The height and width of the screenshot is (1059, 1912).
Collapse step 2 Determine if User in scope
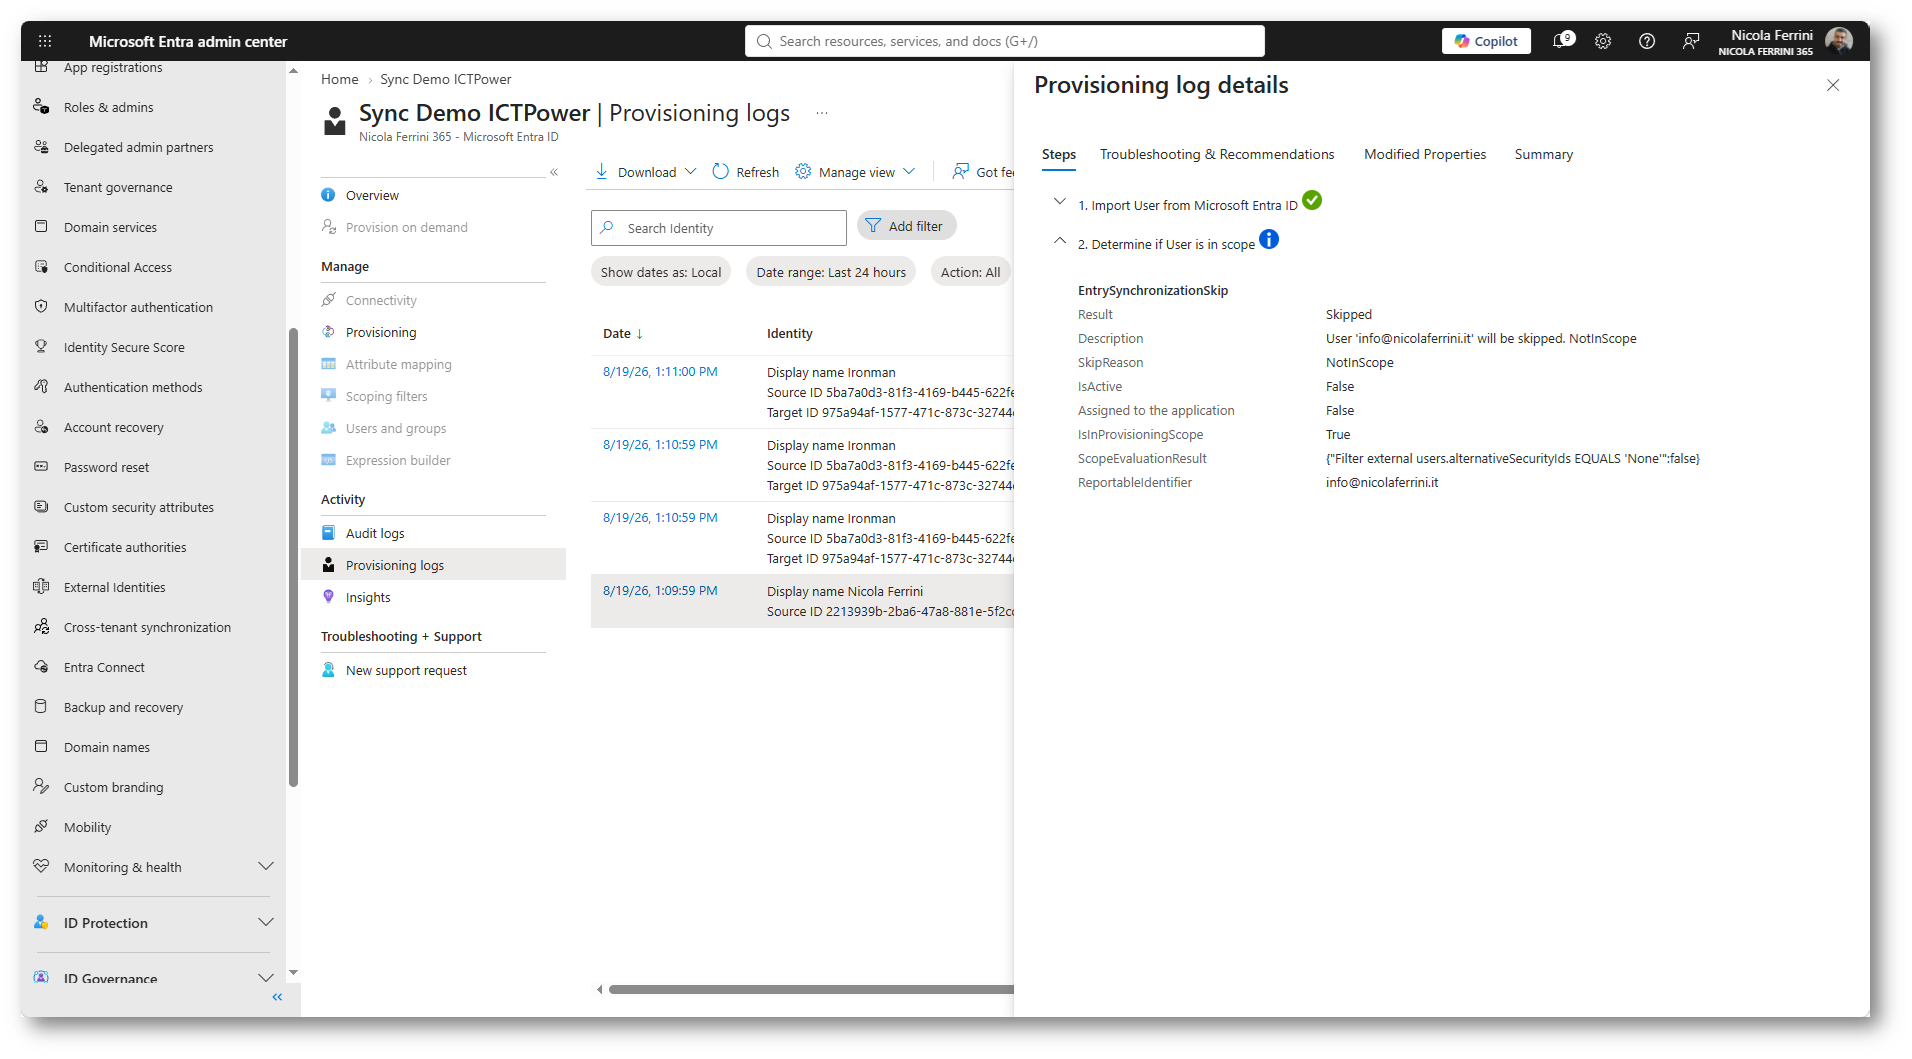point(1060,241)
